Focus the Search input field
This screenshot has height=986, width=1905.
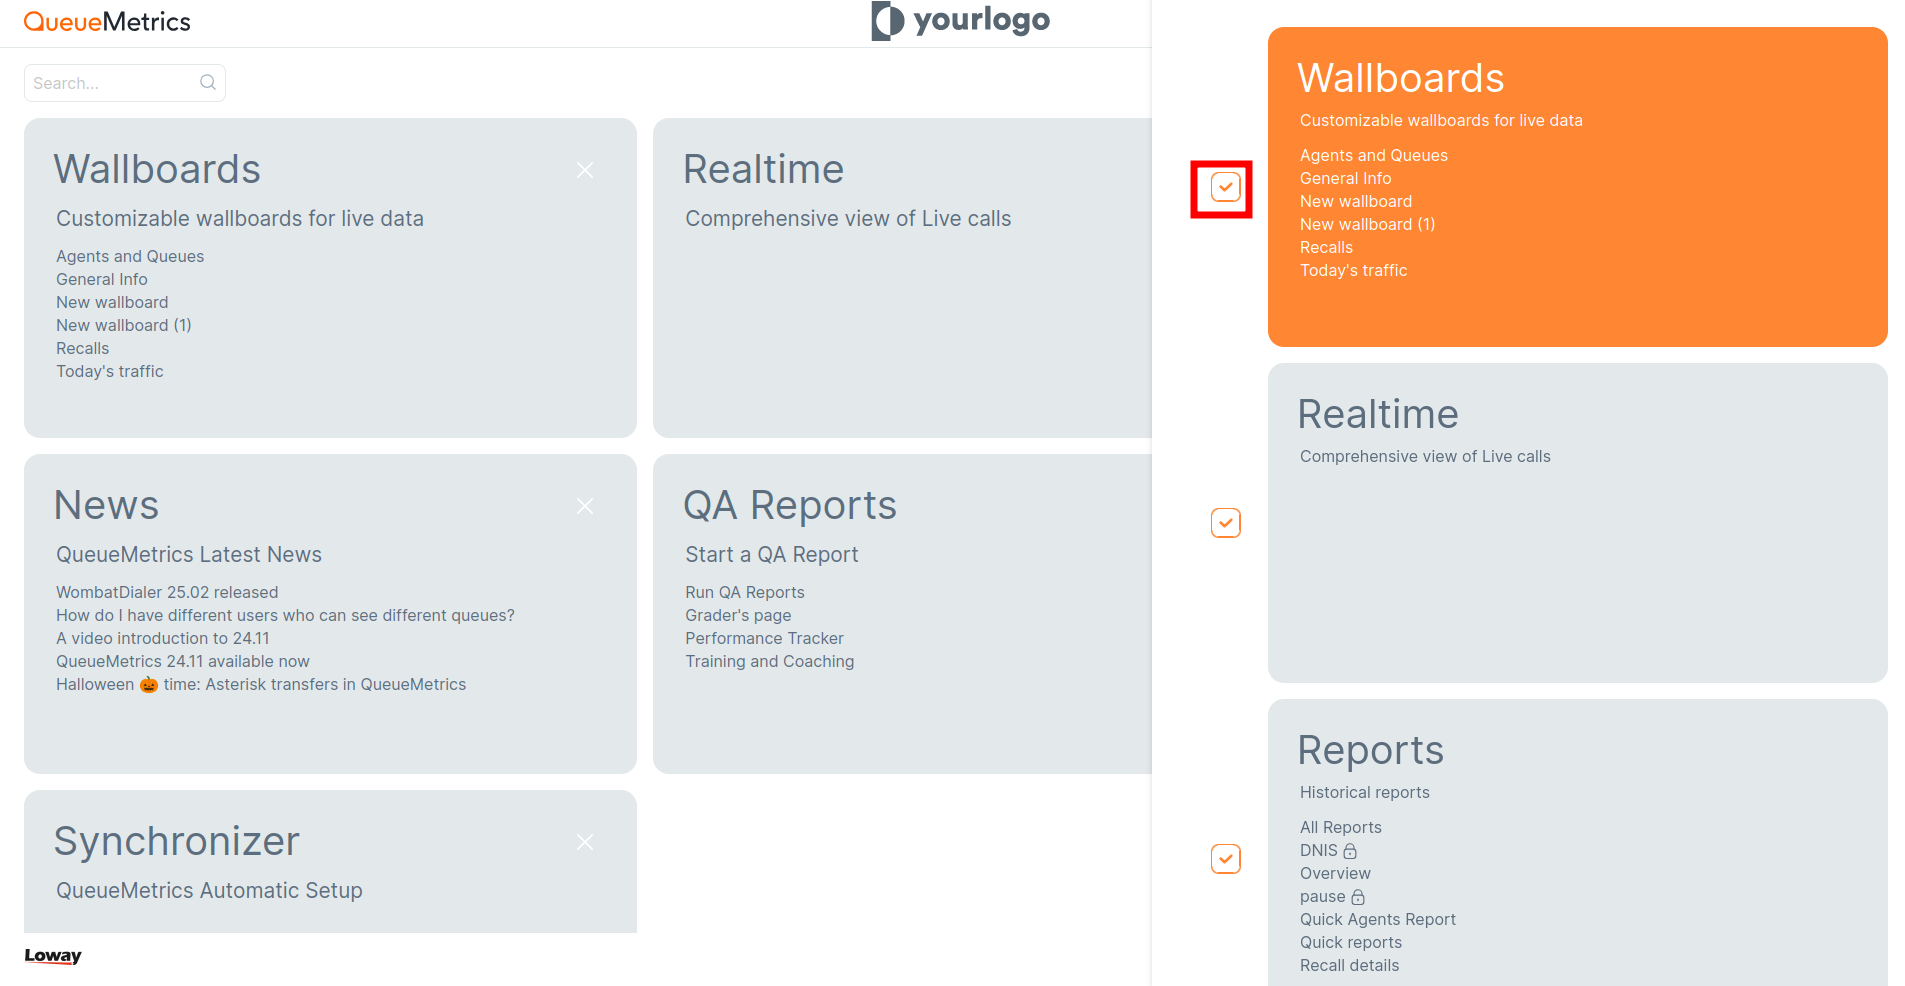pyautogui.click(x=113, y=83)
